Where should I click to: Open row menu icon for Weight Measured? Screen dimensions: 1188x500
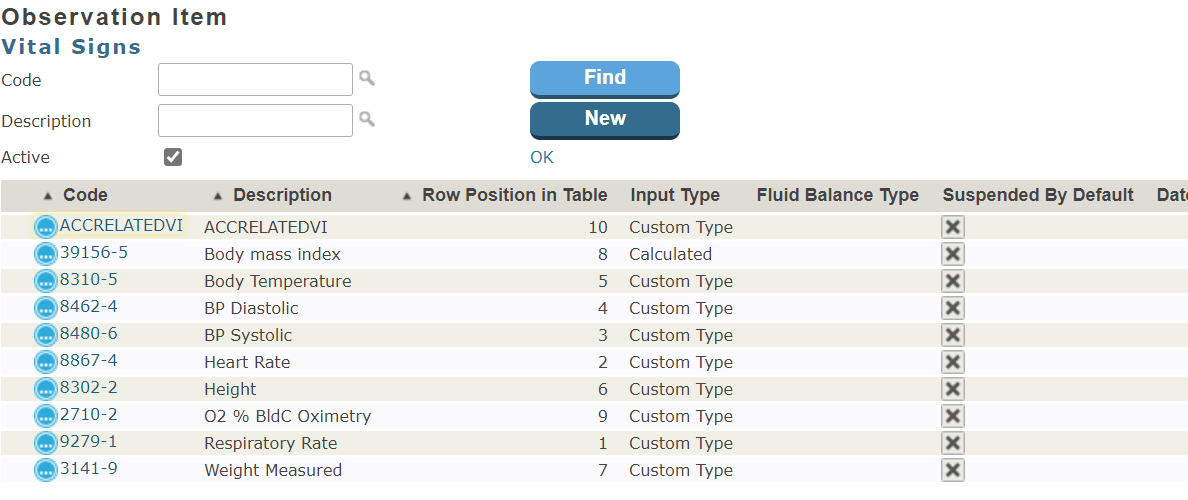[x=46, y=470]
